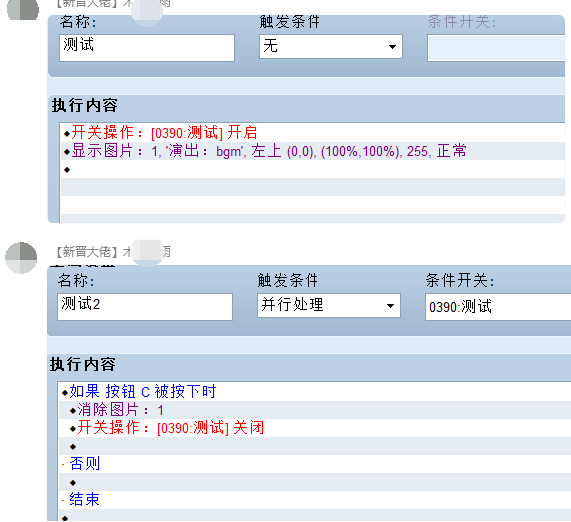571x522 pixels.
Task: Click the name field containing 测试2
Action: pos(145,307)
